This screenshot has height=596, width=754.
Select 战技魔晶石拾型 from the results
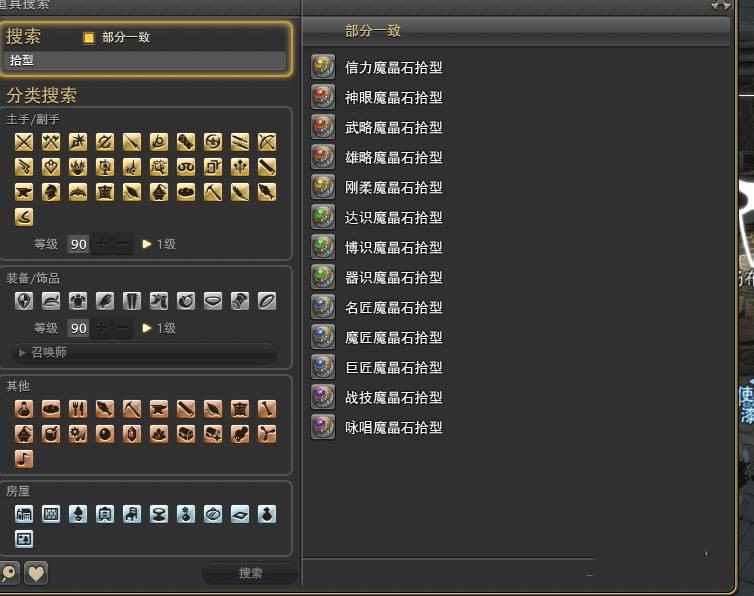point(393,398)
